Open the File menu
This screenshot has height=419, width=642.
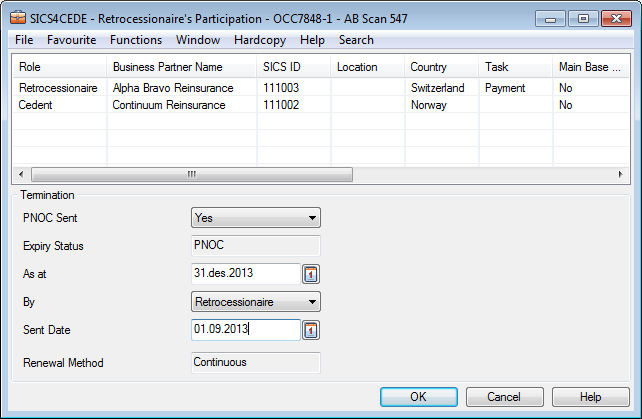[24, 40]
